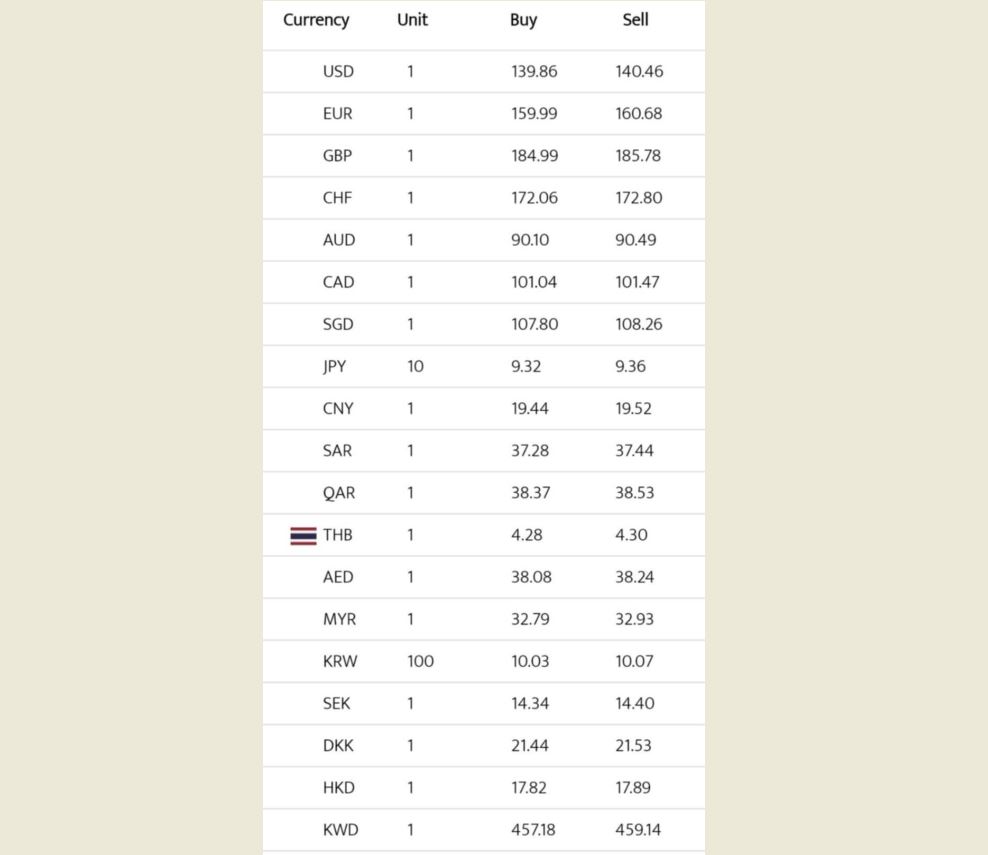Click the AUD sell rate 90.49
Viewport: 988px width, 855px height.
point(635,240)
